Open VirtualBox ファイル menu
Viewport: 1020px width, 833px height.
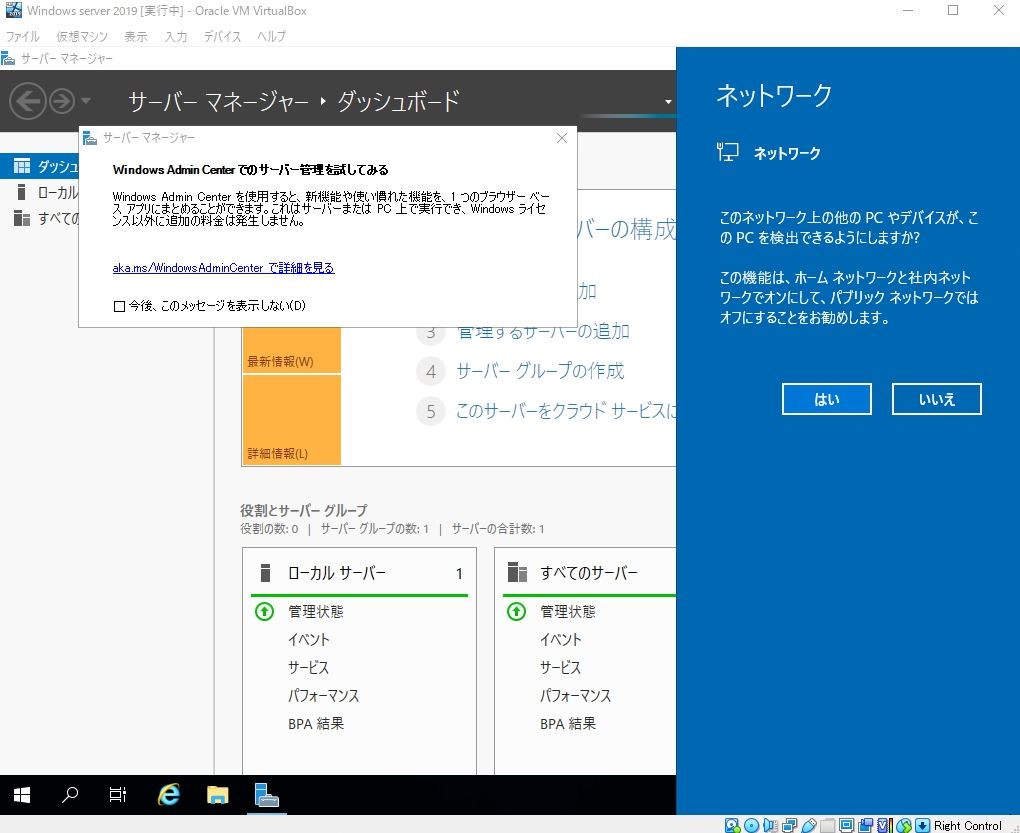(x=23, y=36)
